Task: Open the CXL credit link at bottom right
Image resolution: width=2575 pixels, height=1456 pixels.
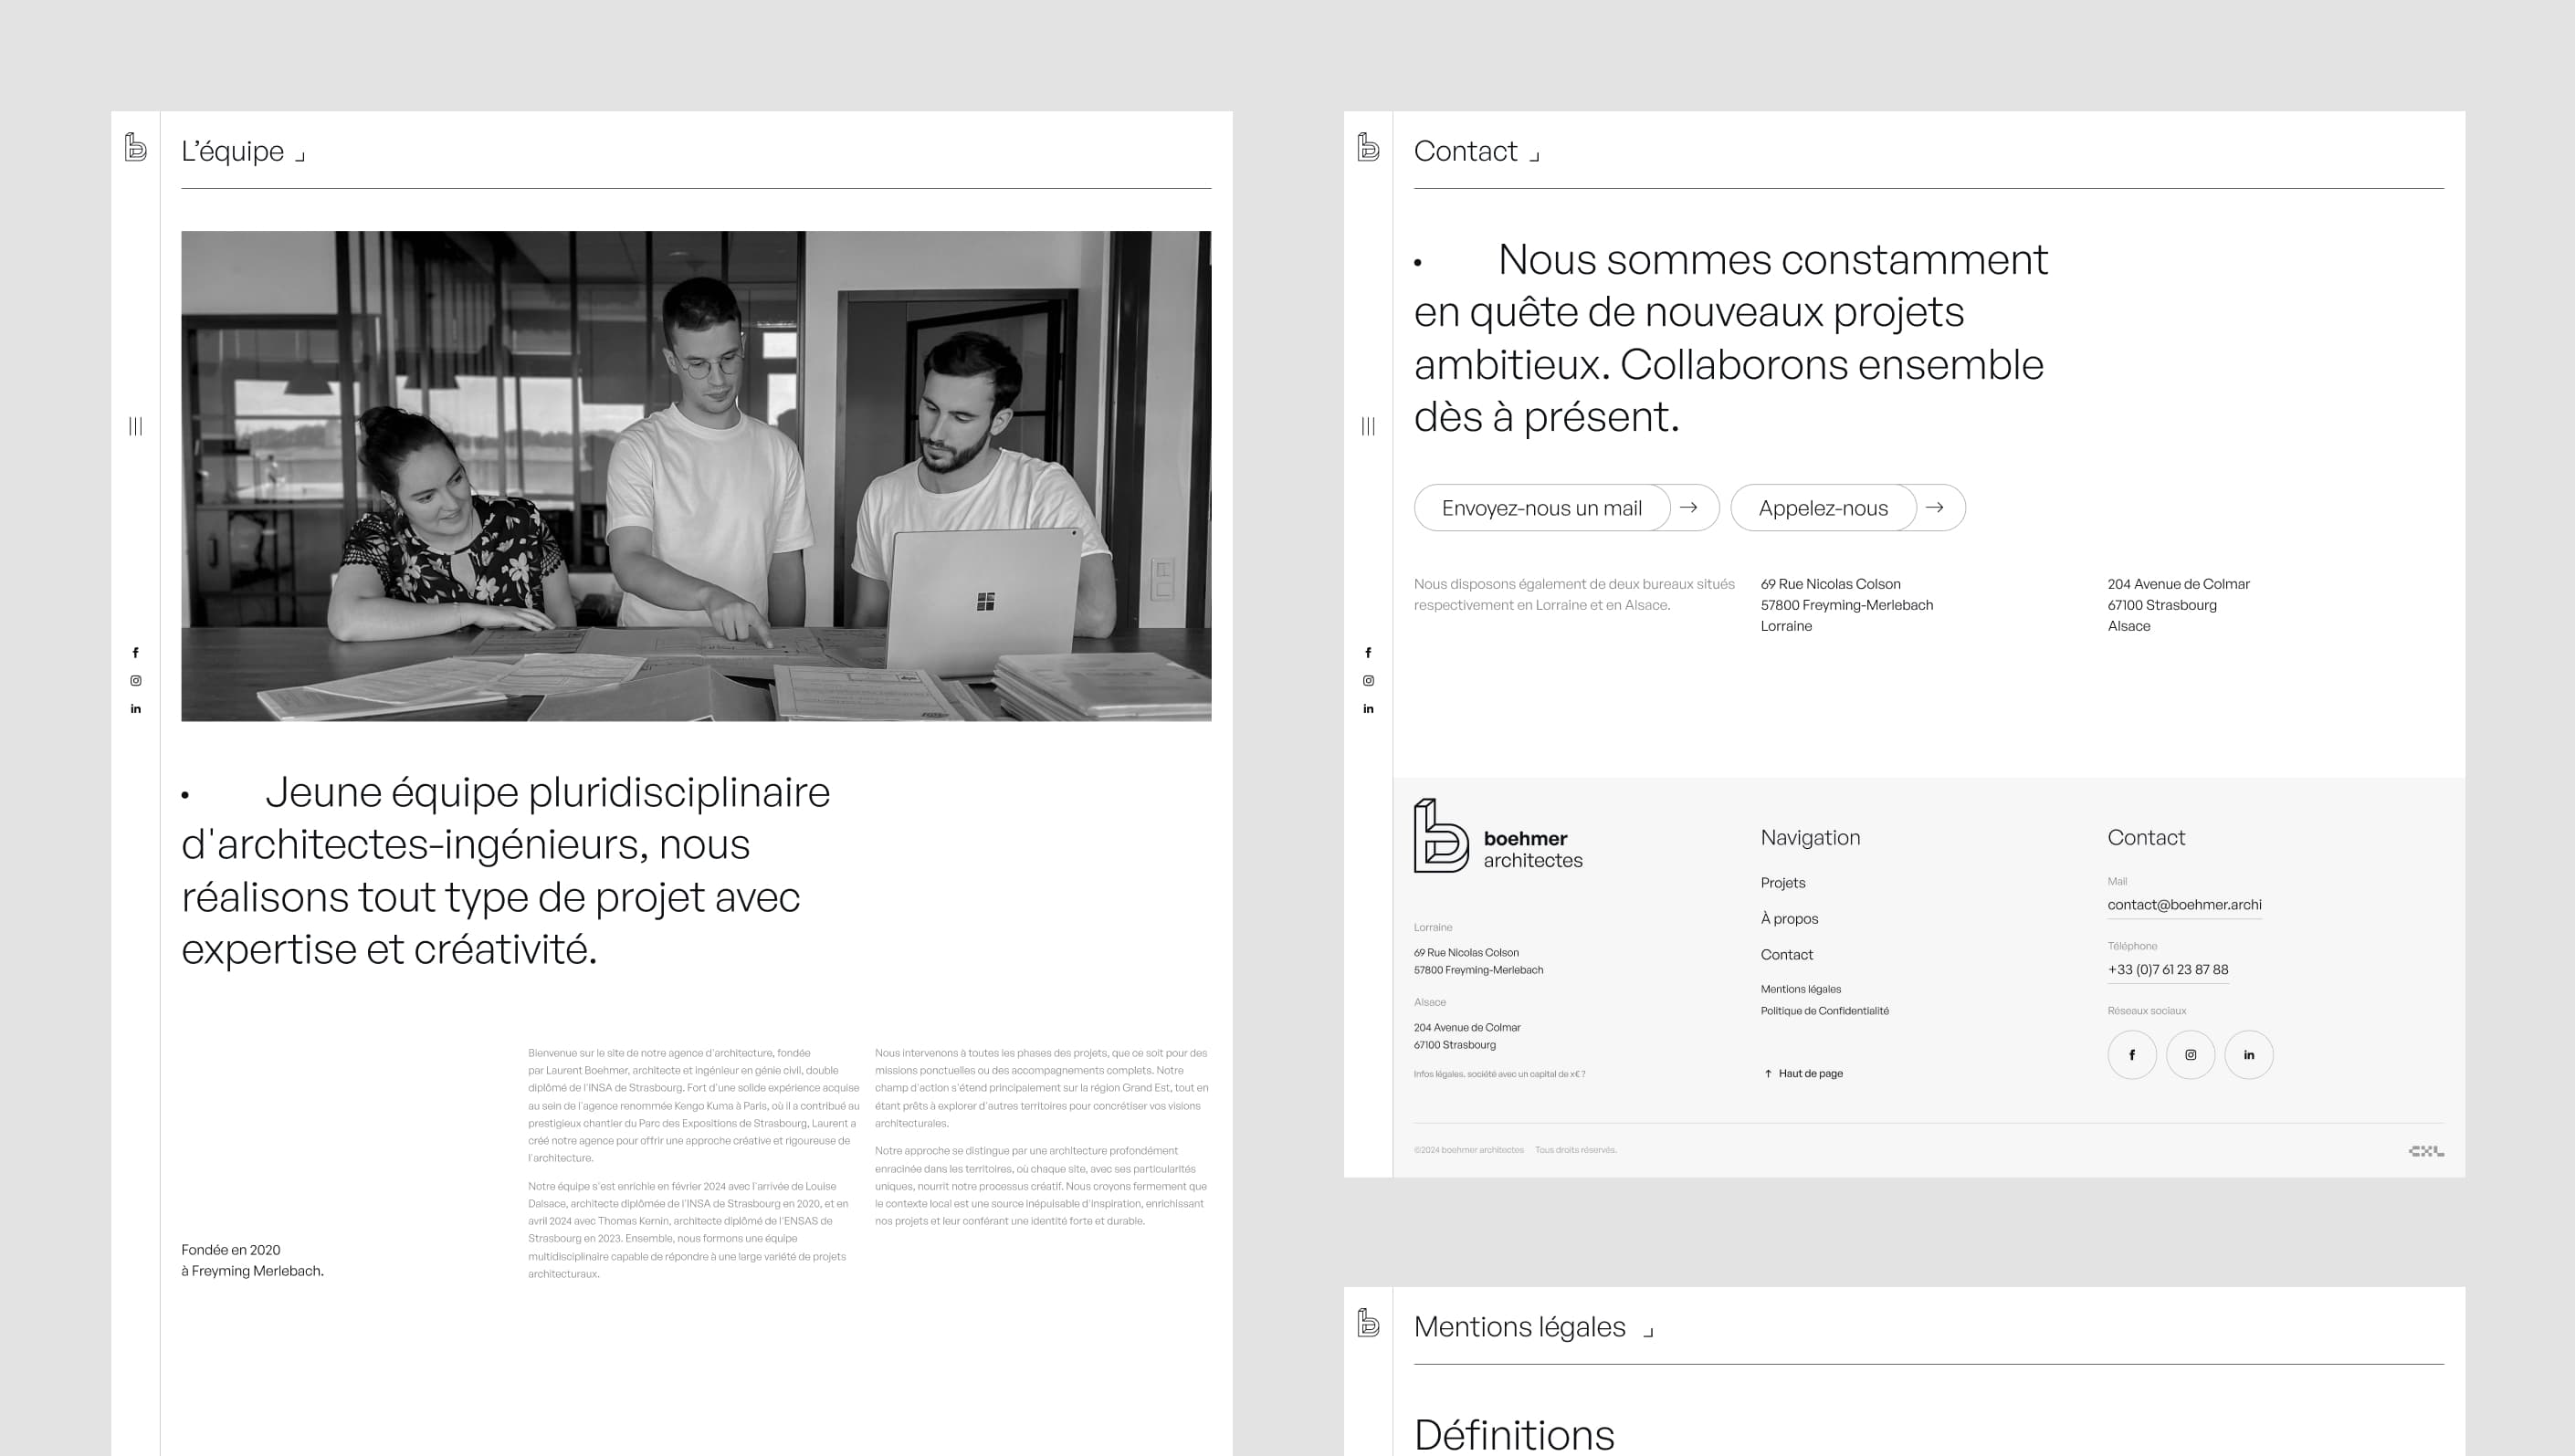Action: (x=2425, y=1151)
